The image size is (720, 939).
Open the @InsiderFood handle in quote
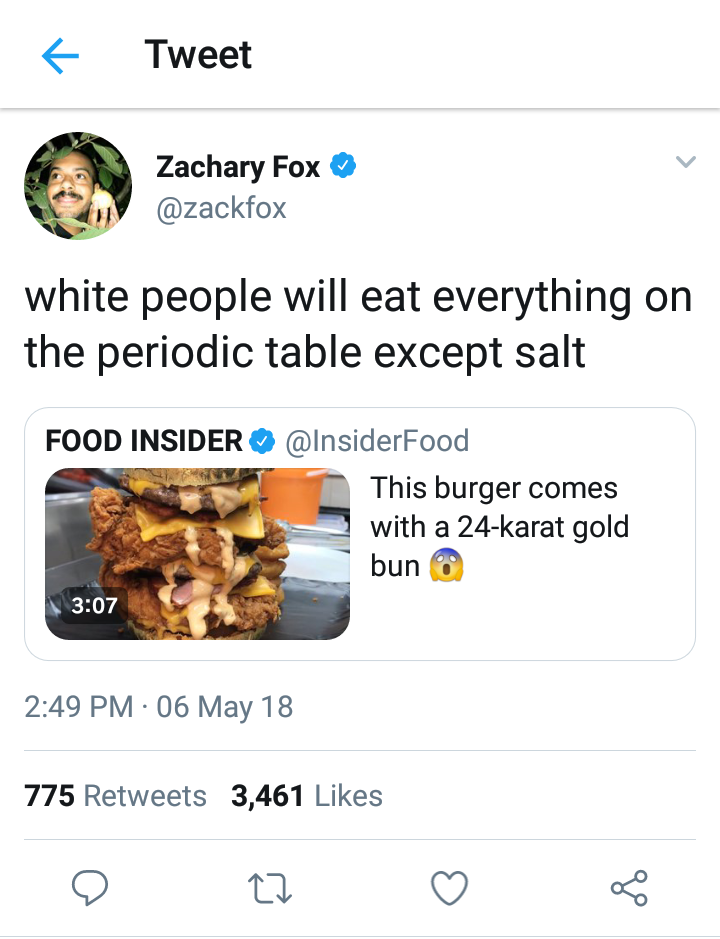377,440
